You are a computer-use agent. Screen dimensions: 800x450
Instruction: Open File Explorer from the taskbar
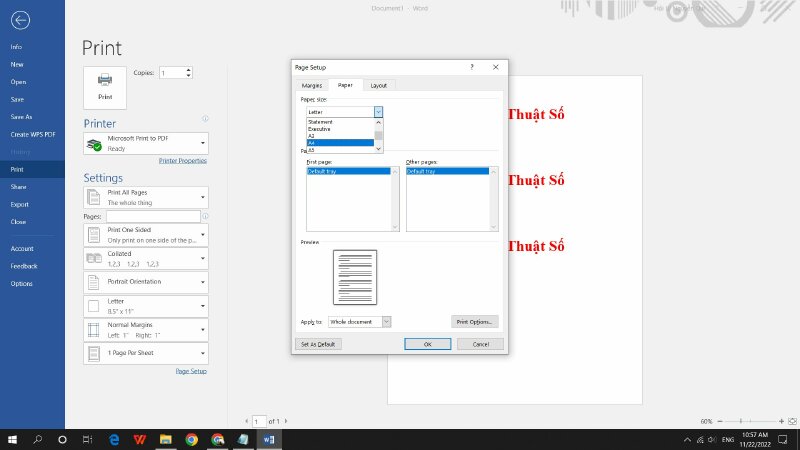(165, 439)
